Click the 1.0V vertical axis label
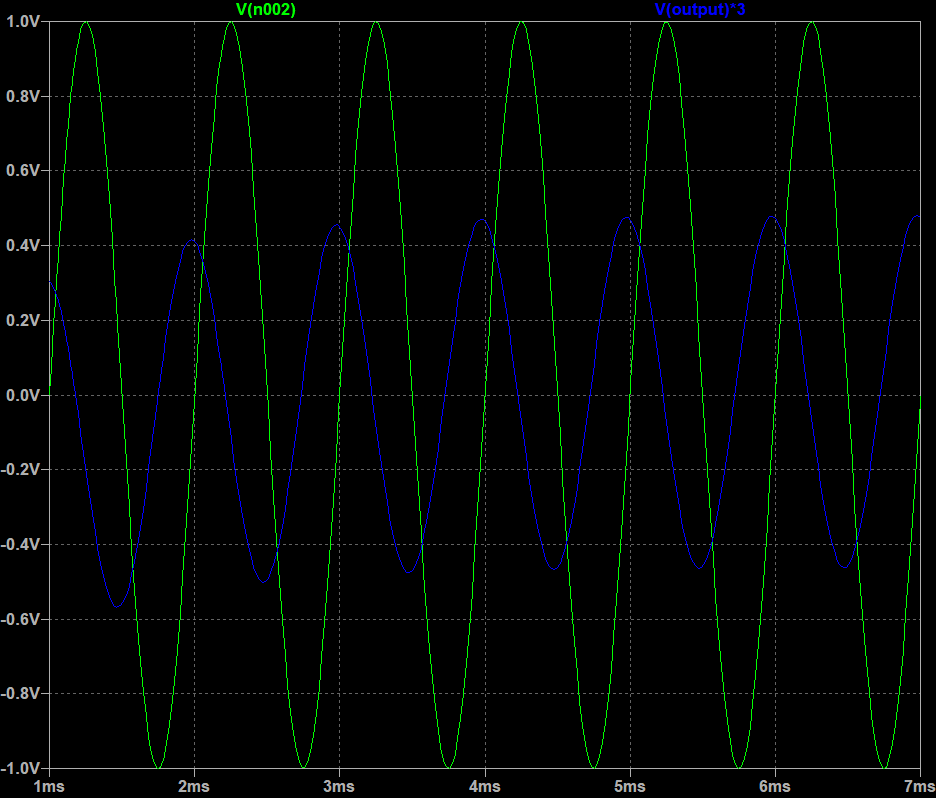 (21, 21)
